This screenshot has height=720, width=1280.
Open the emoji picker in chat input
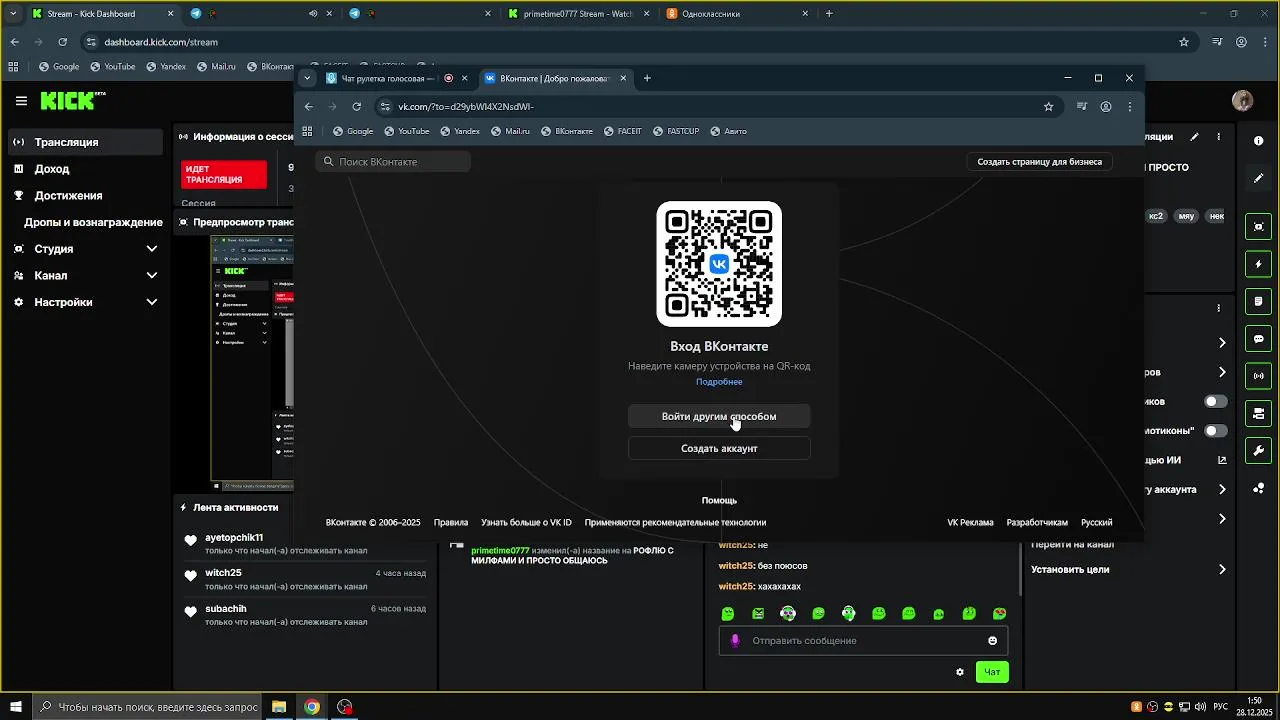point(992,641)
